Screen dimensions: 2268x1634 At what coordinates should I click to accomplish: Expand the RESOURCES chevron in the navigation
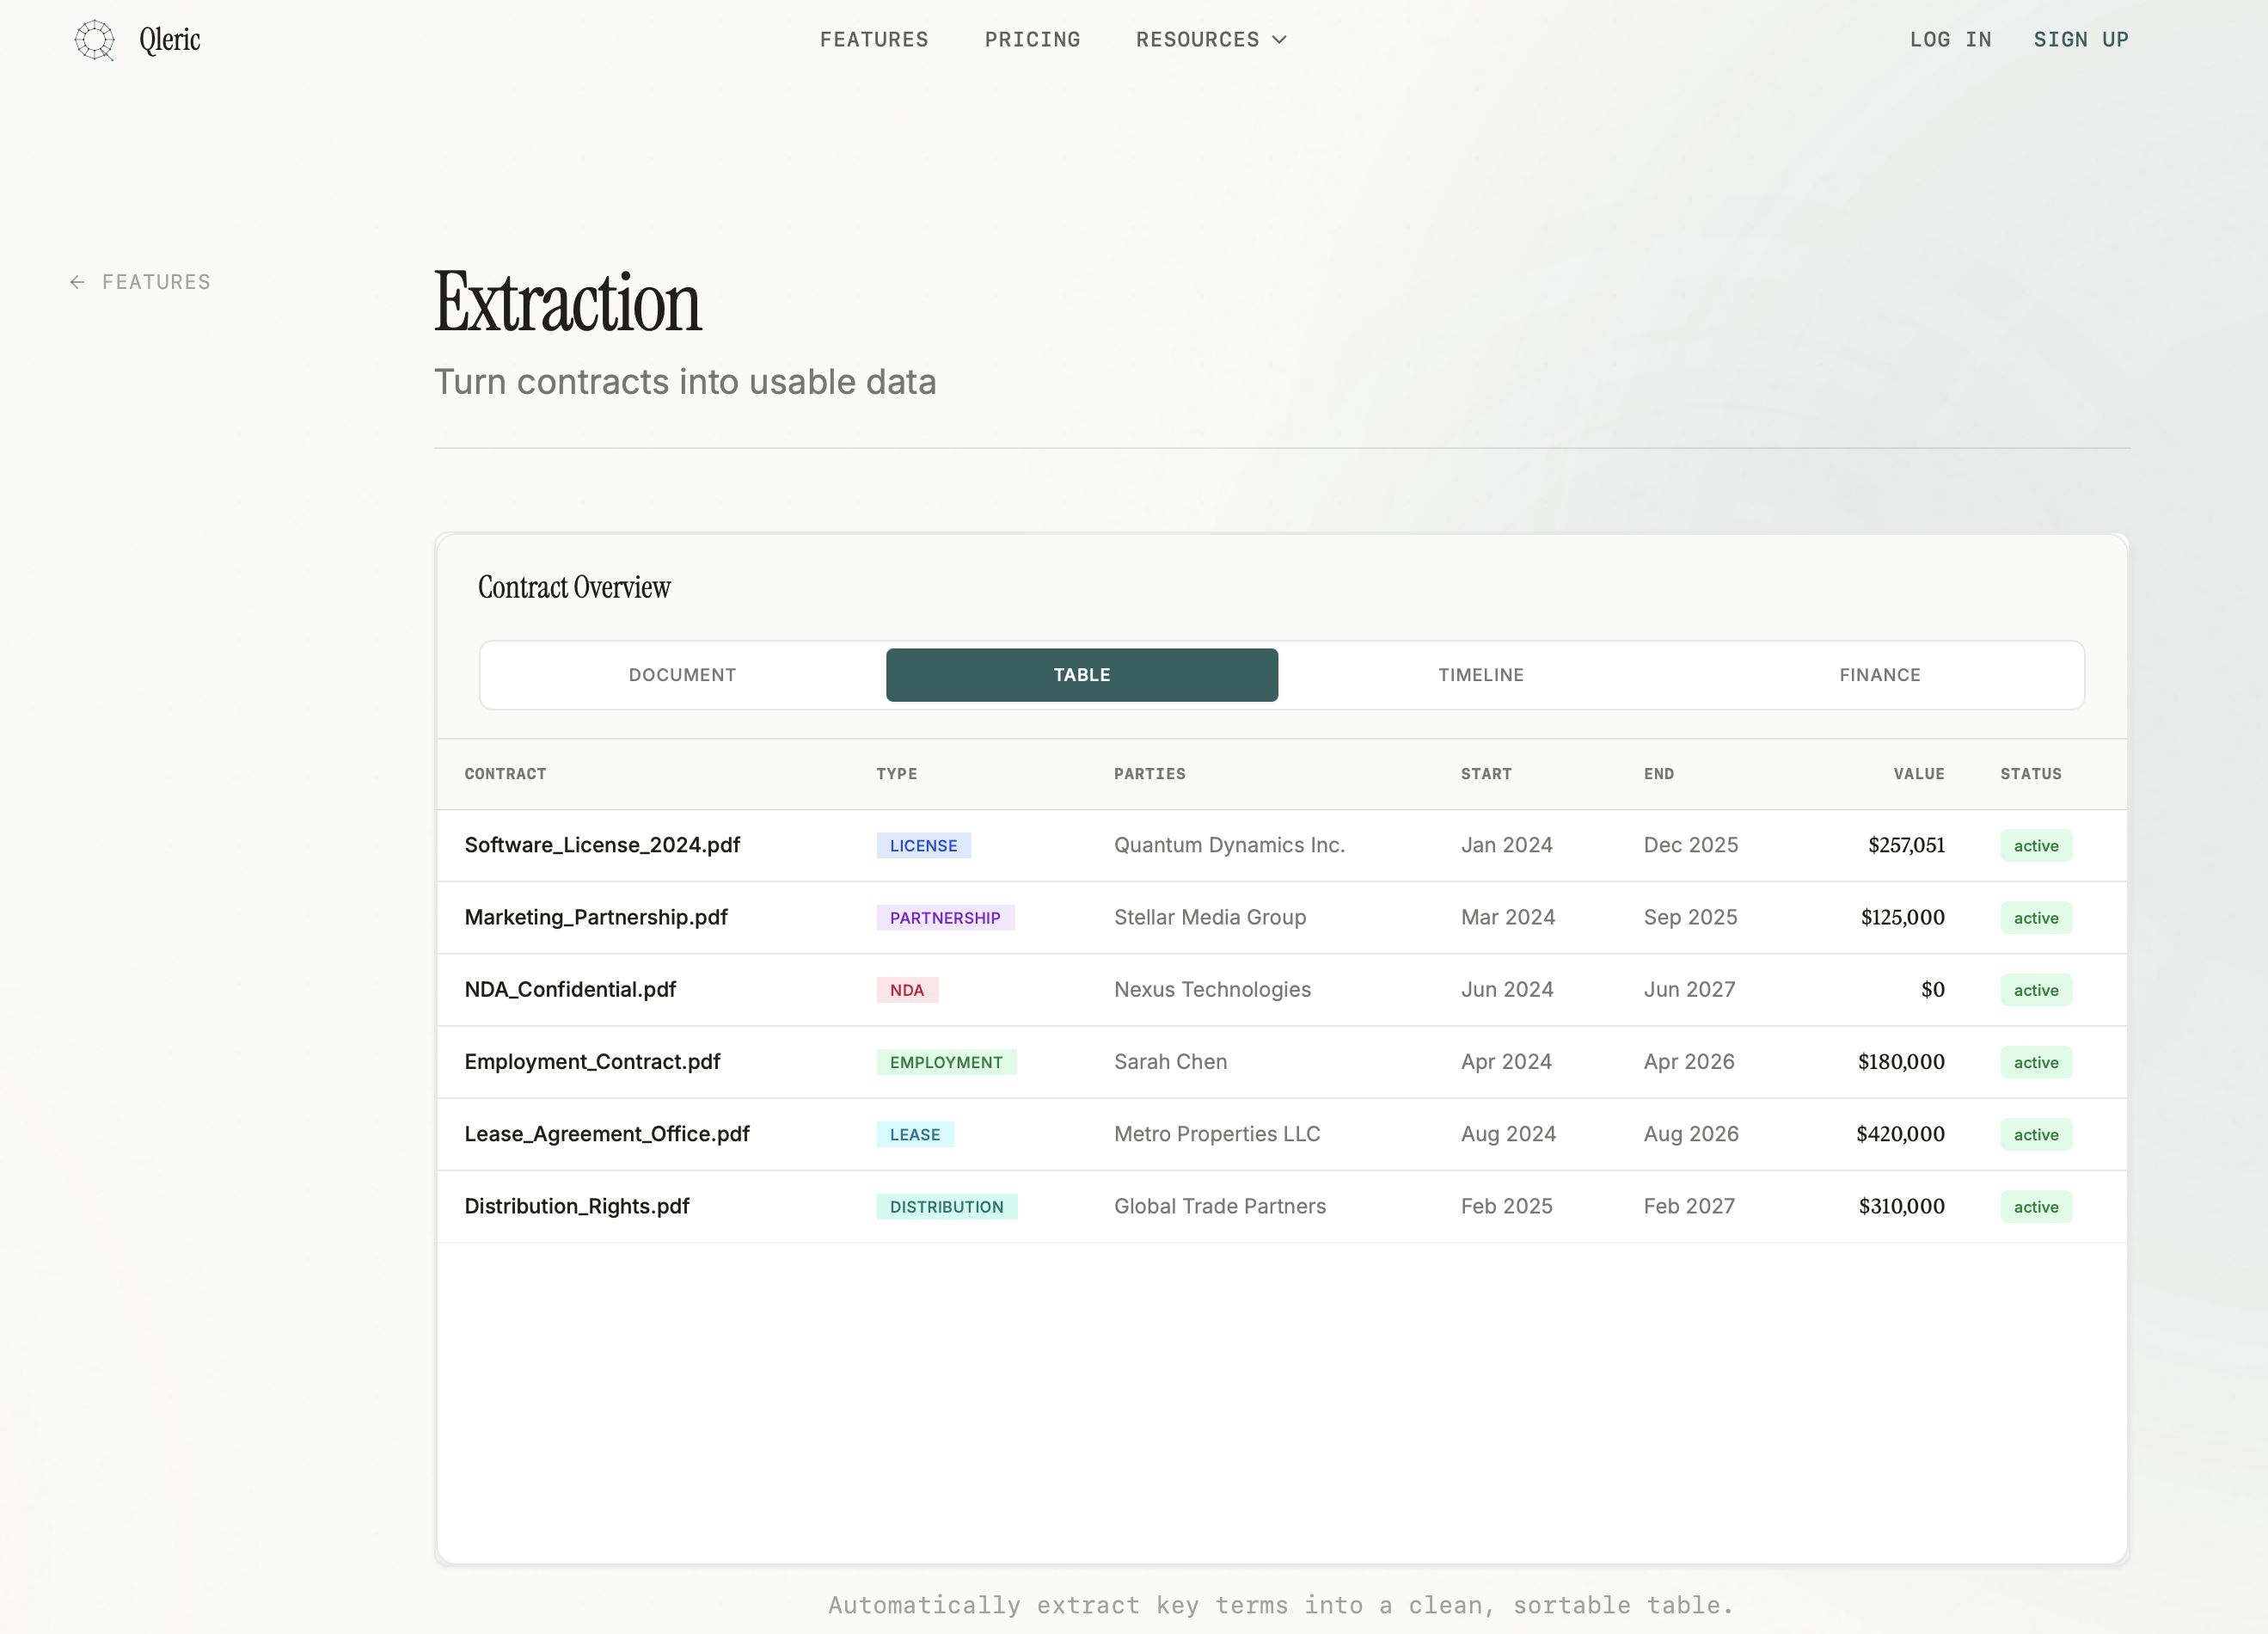(1280, 40)
